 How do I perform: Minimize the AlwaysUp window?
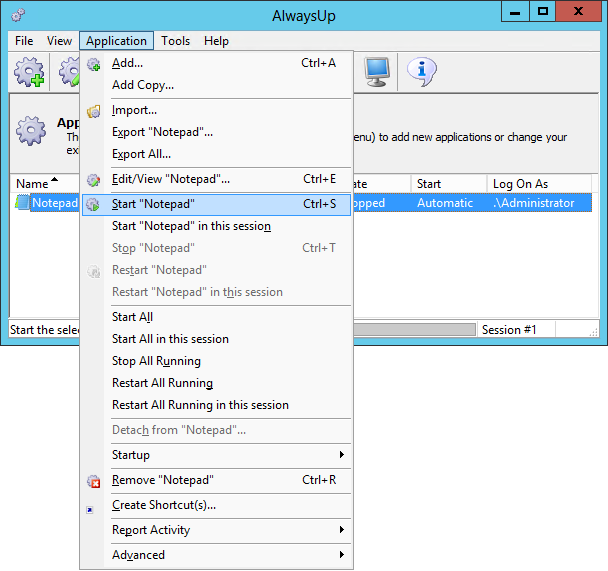pos(515,12)
